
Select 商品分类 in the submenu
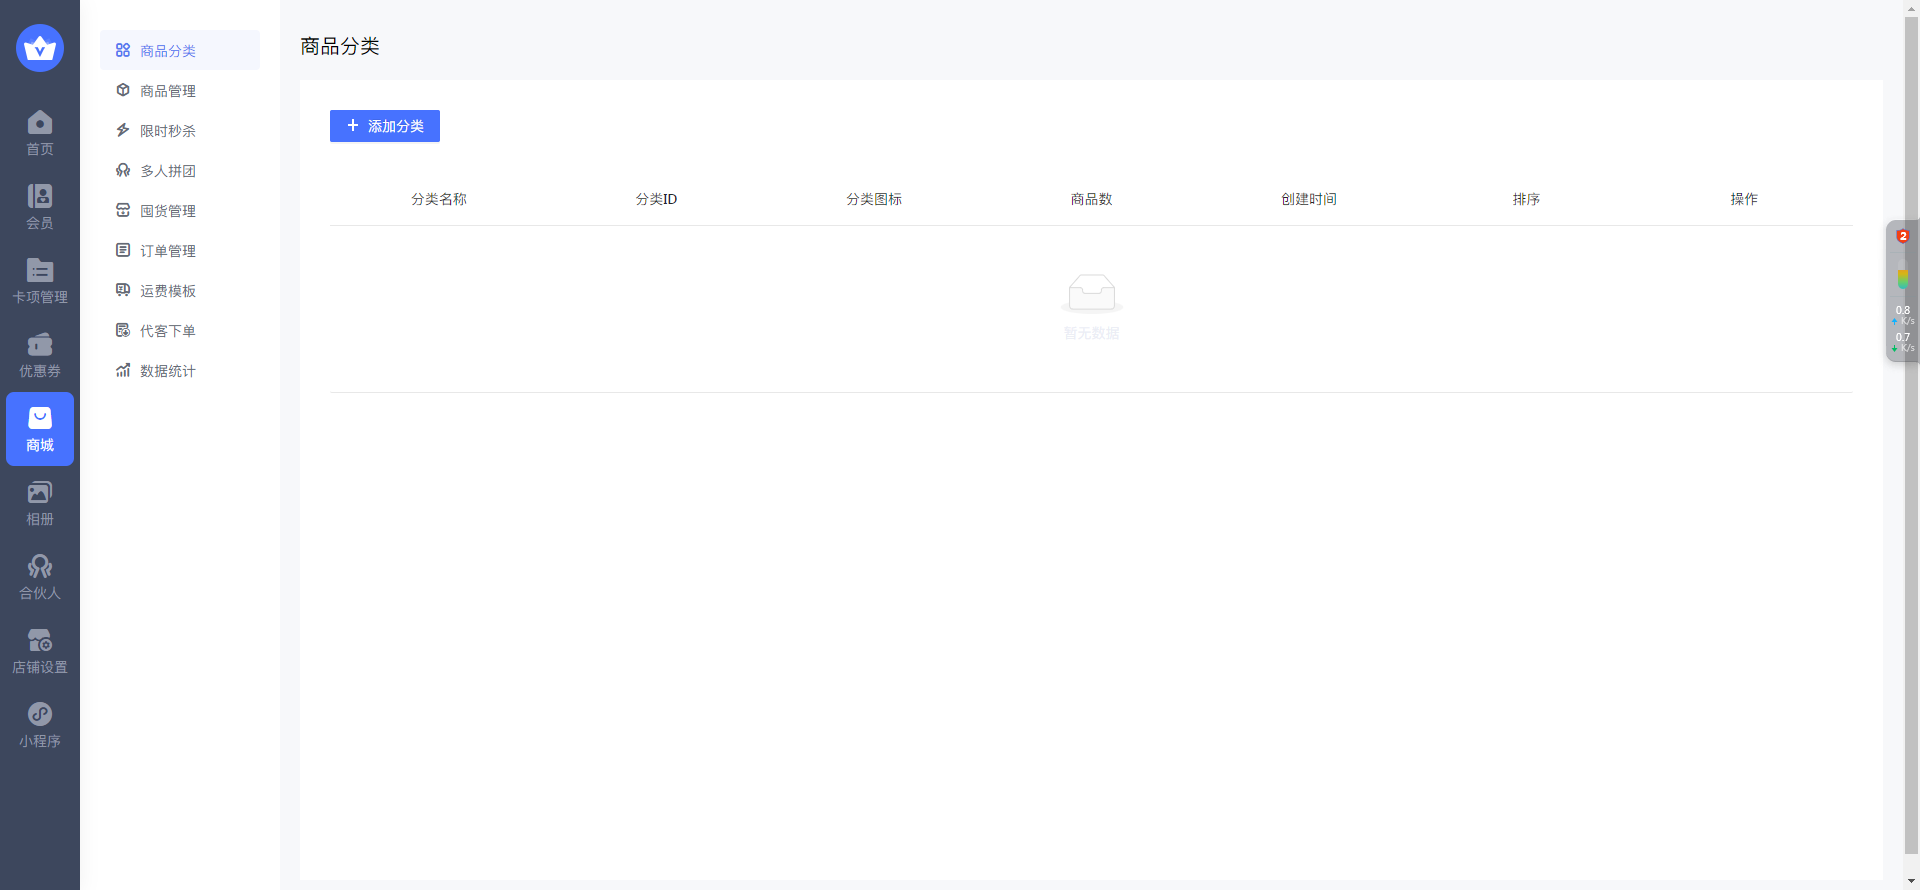coord(168,51)
